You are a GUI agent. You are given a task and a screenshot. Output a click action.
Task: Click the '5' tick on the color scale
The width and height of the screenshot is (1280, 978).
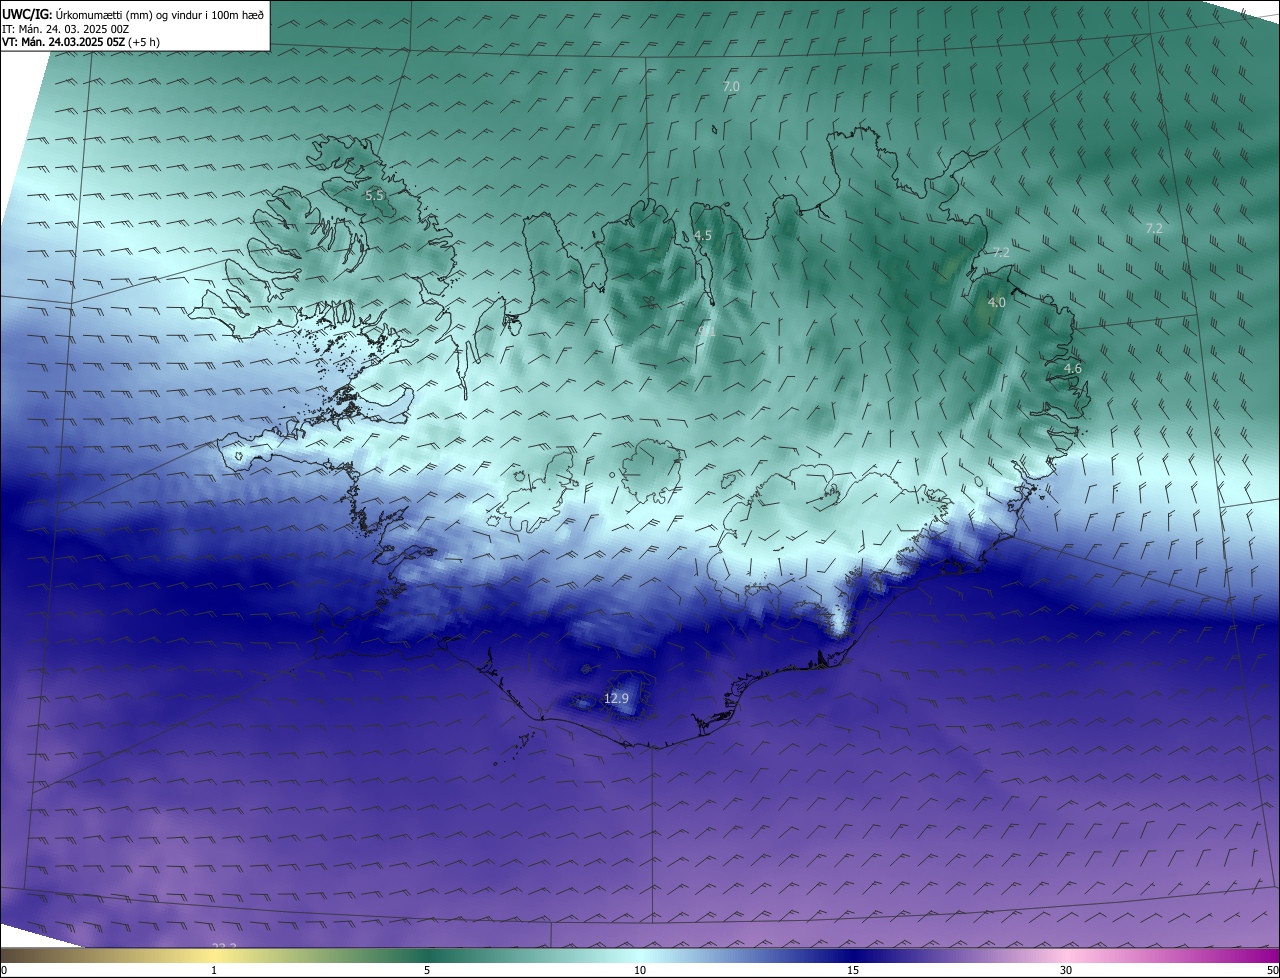click(427, 970)
